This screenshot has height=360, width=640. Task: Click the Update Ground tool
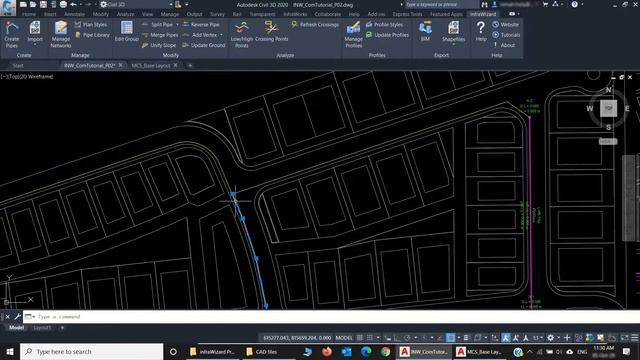[x=204, y=45]
